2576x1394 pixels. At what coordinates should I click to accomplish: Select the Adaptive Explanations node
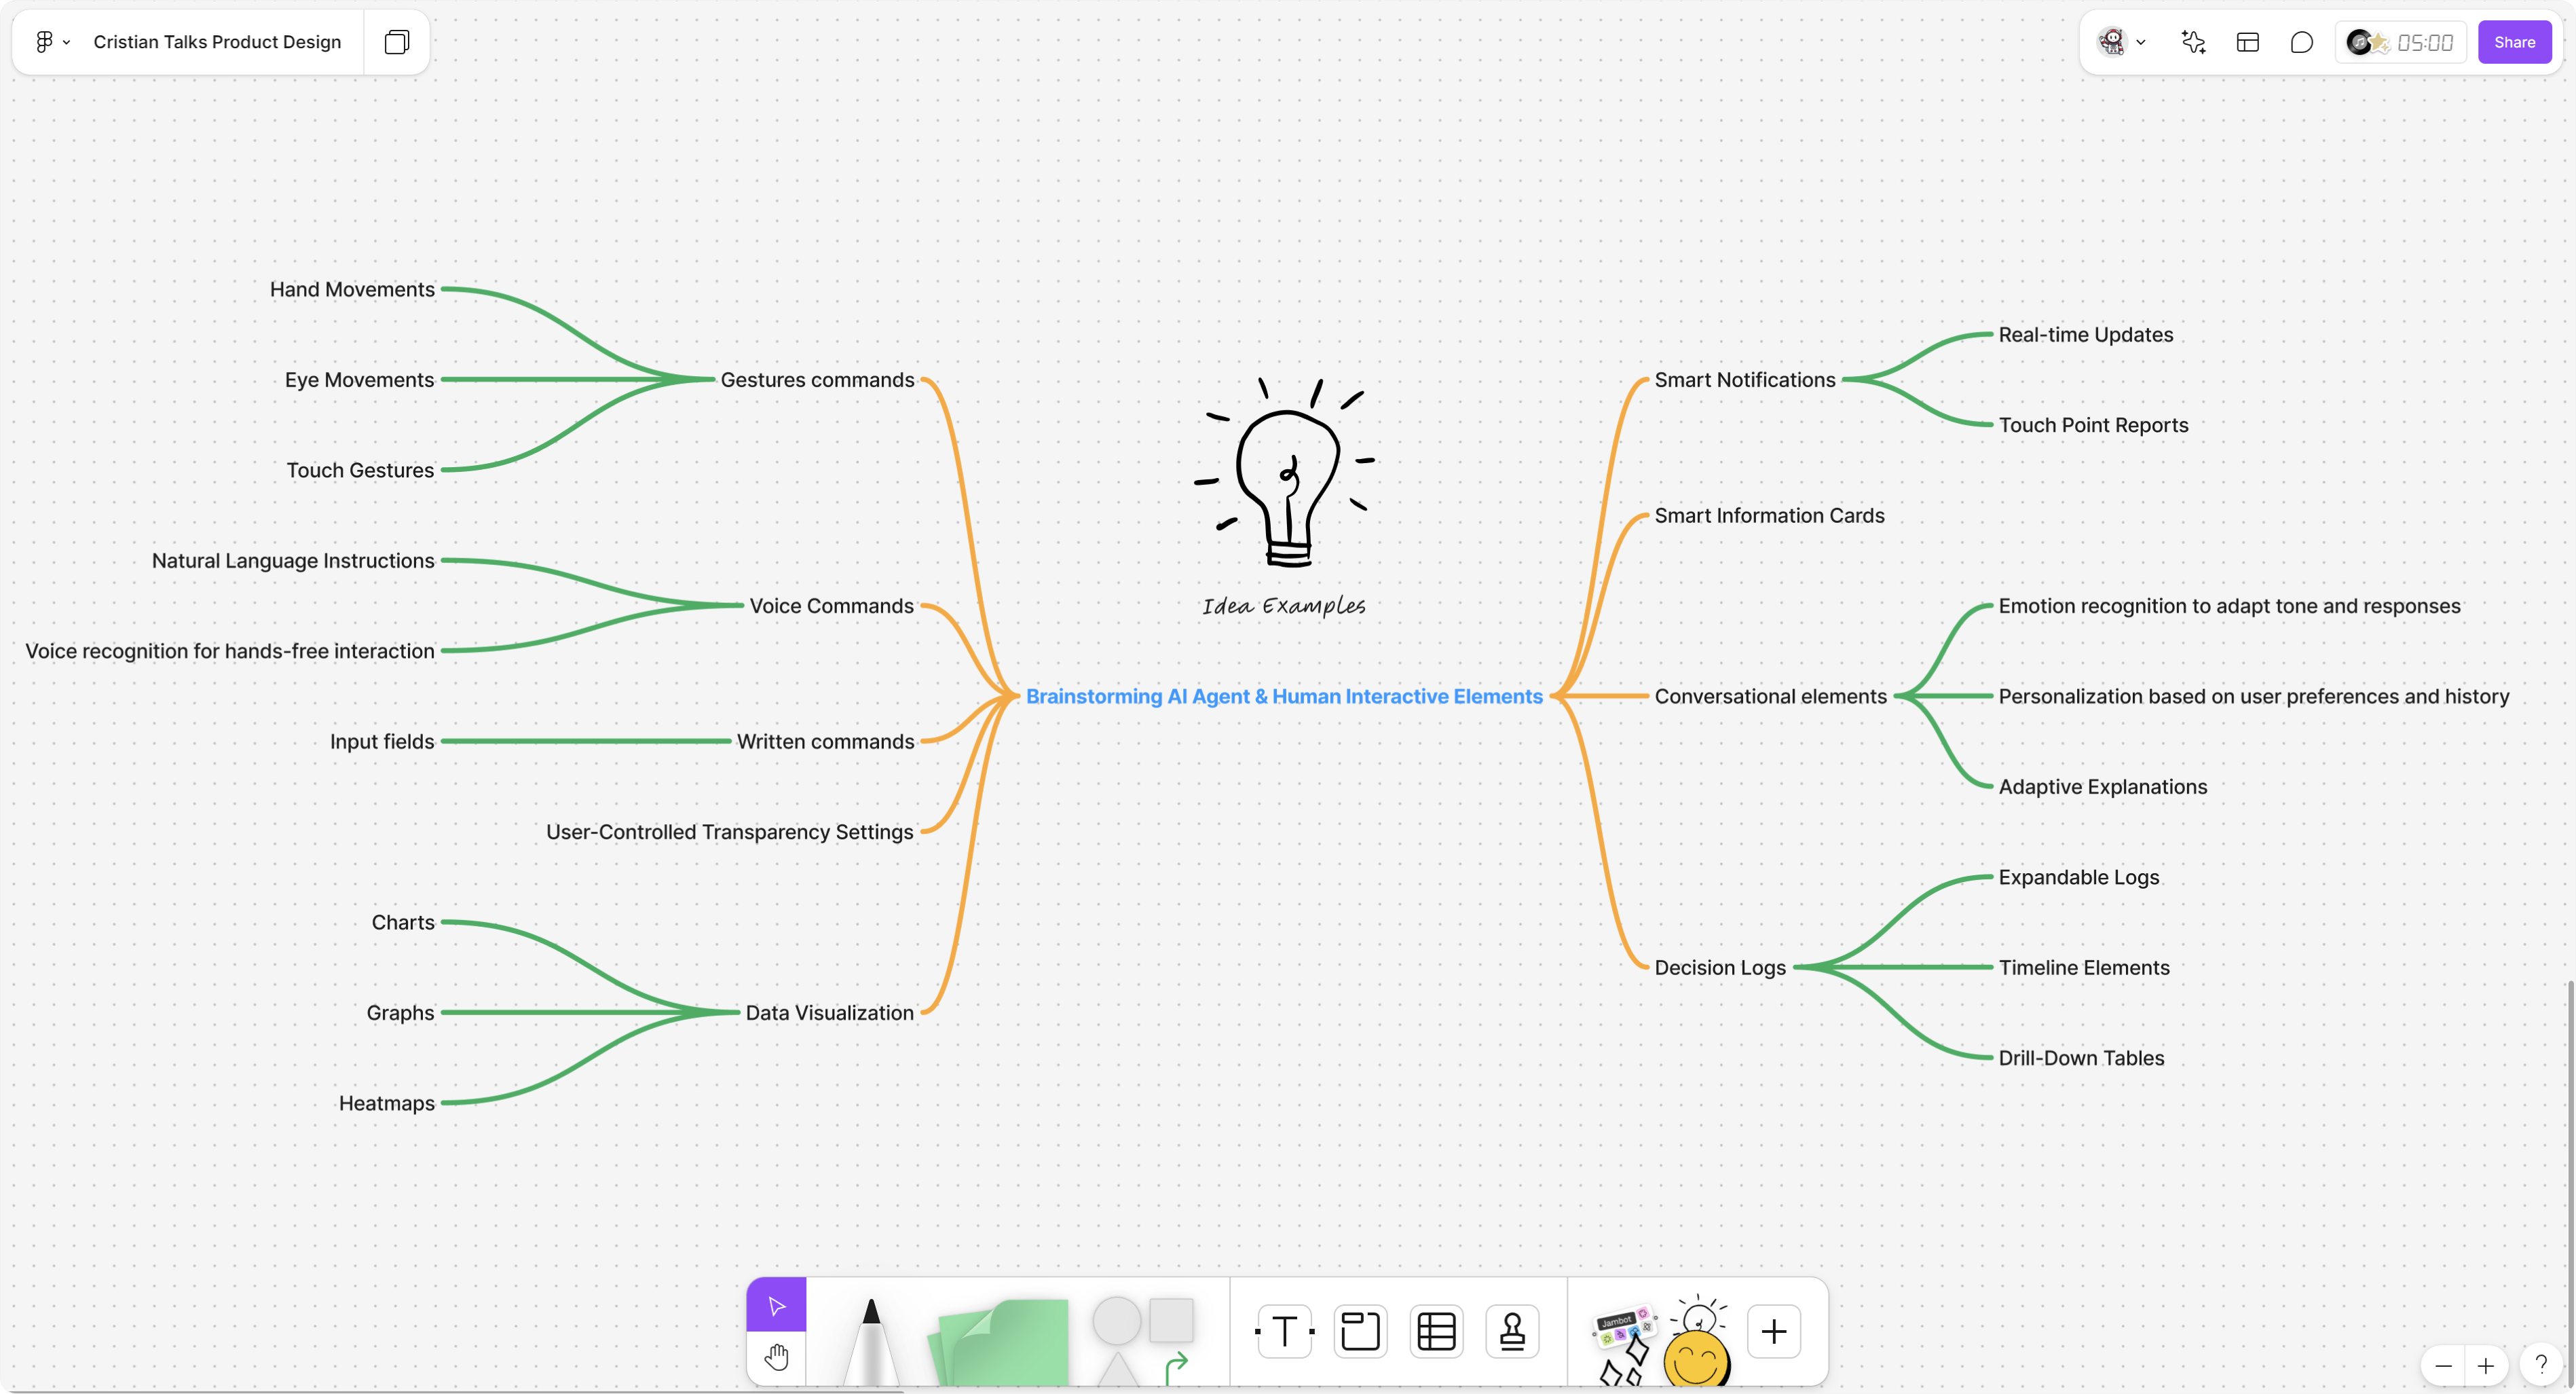click(2102, 786)
